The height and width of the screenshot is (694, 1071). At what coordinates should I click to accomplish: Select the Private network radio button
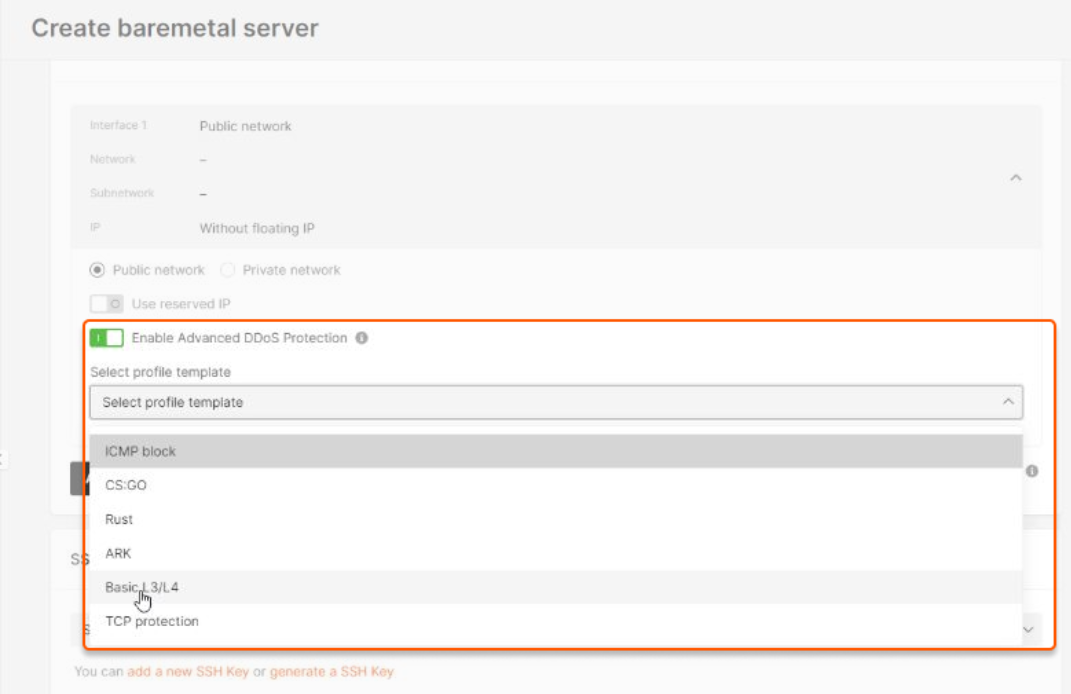tap(227, 270)
